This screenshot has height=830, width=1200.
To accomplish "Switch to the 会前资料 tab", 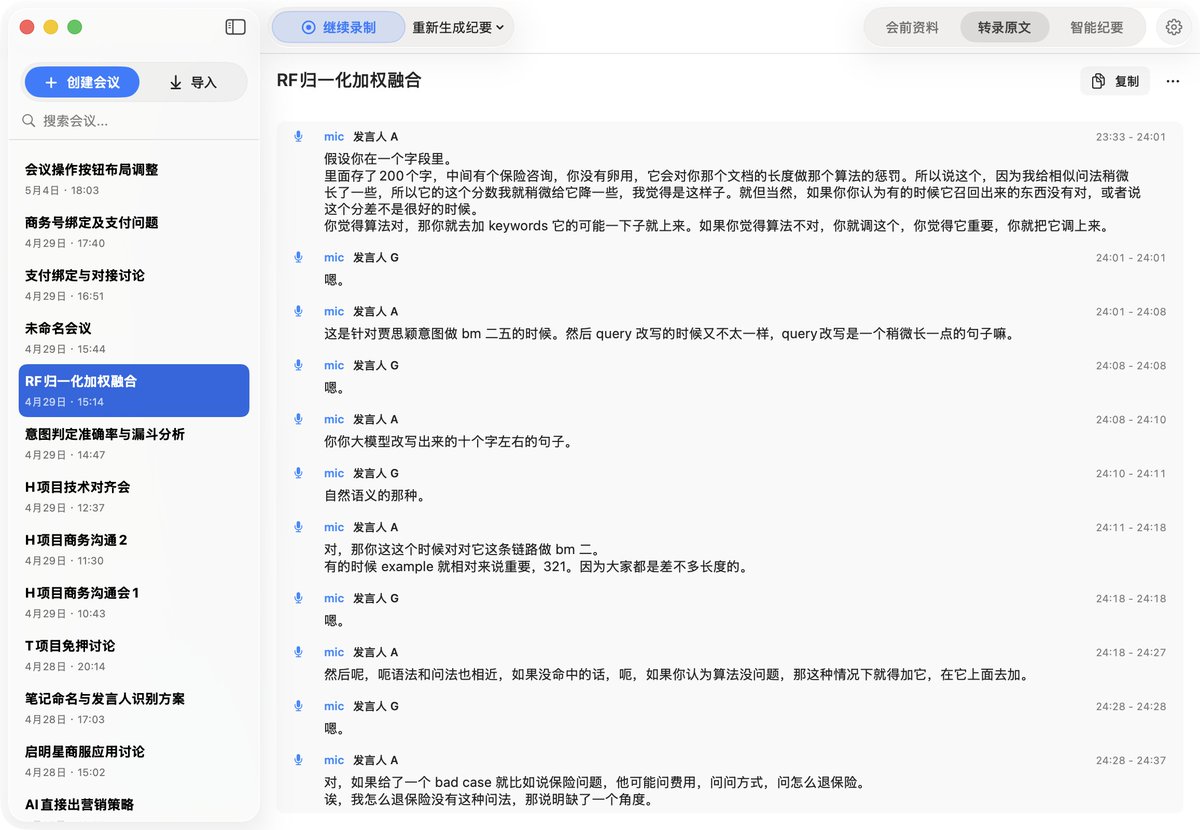I will (912, 28).
